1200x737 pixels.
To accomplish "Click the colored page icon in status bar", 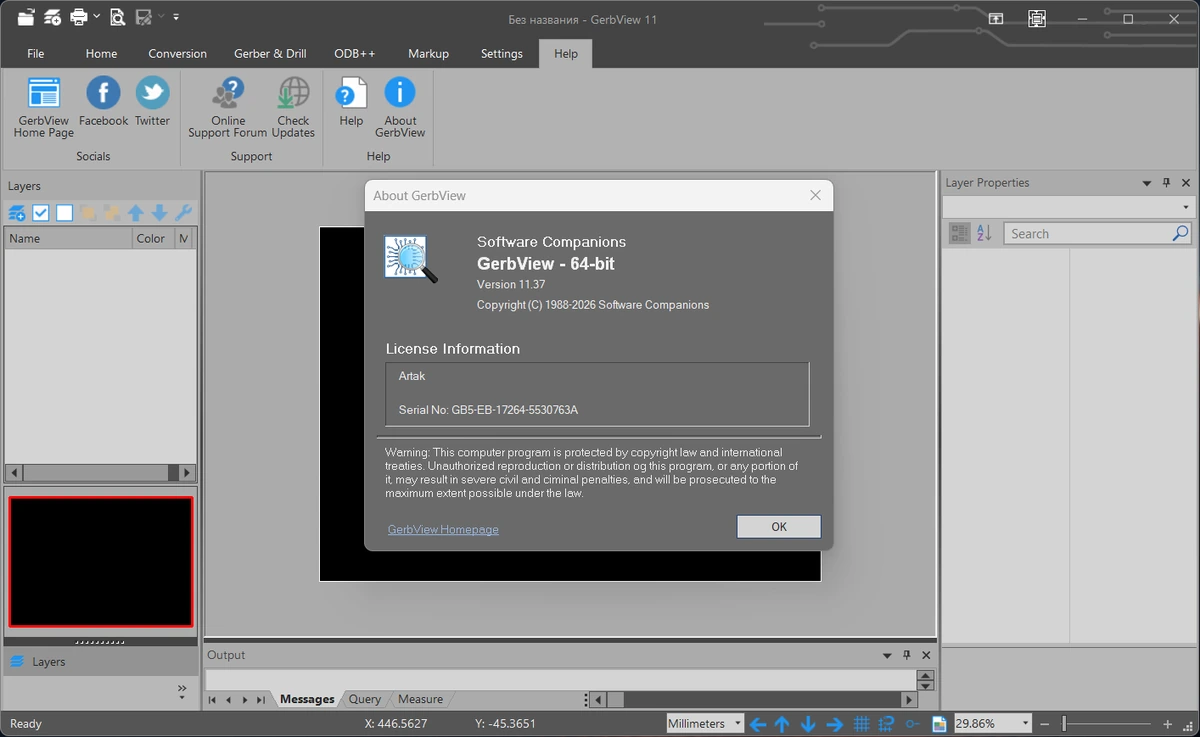I will [939, 724].
